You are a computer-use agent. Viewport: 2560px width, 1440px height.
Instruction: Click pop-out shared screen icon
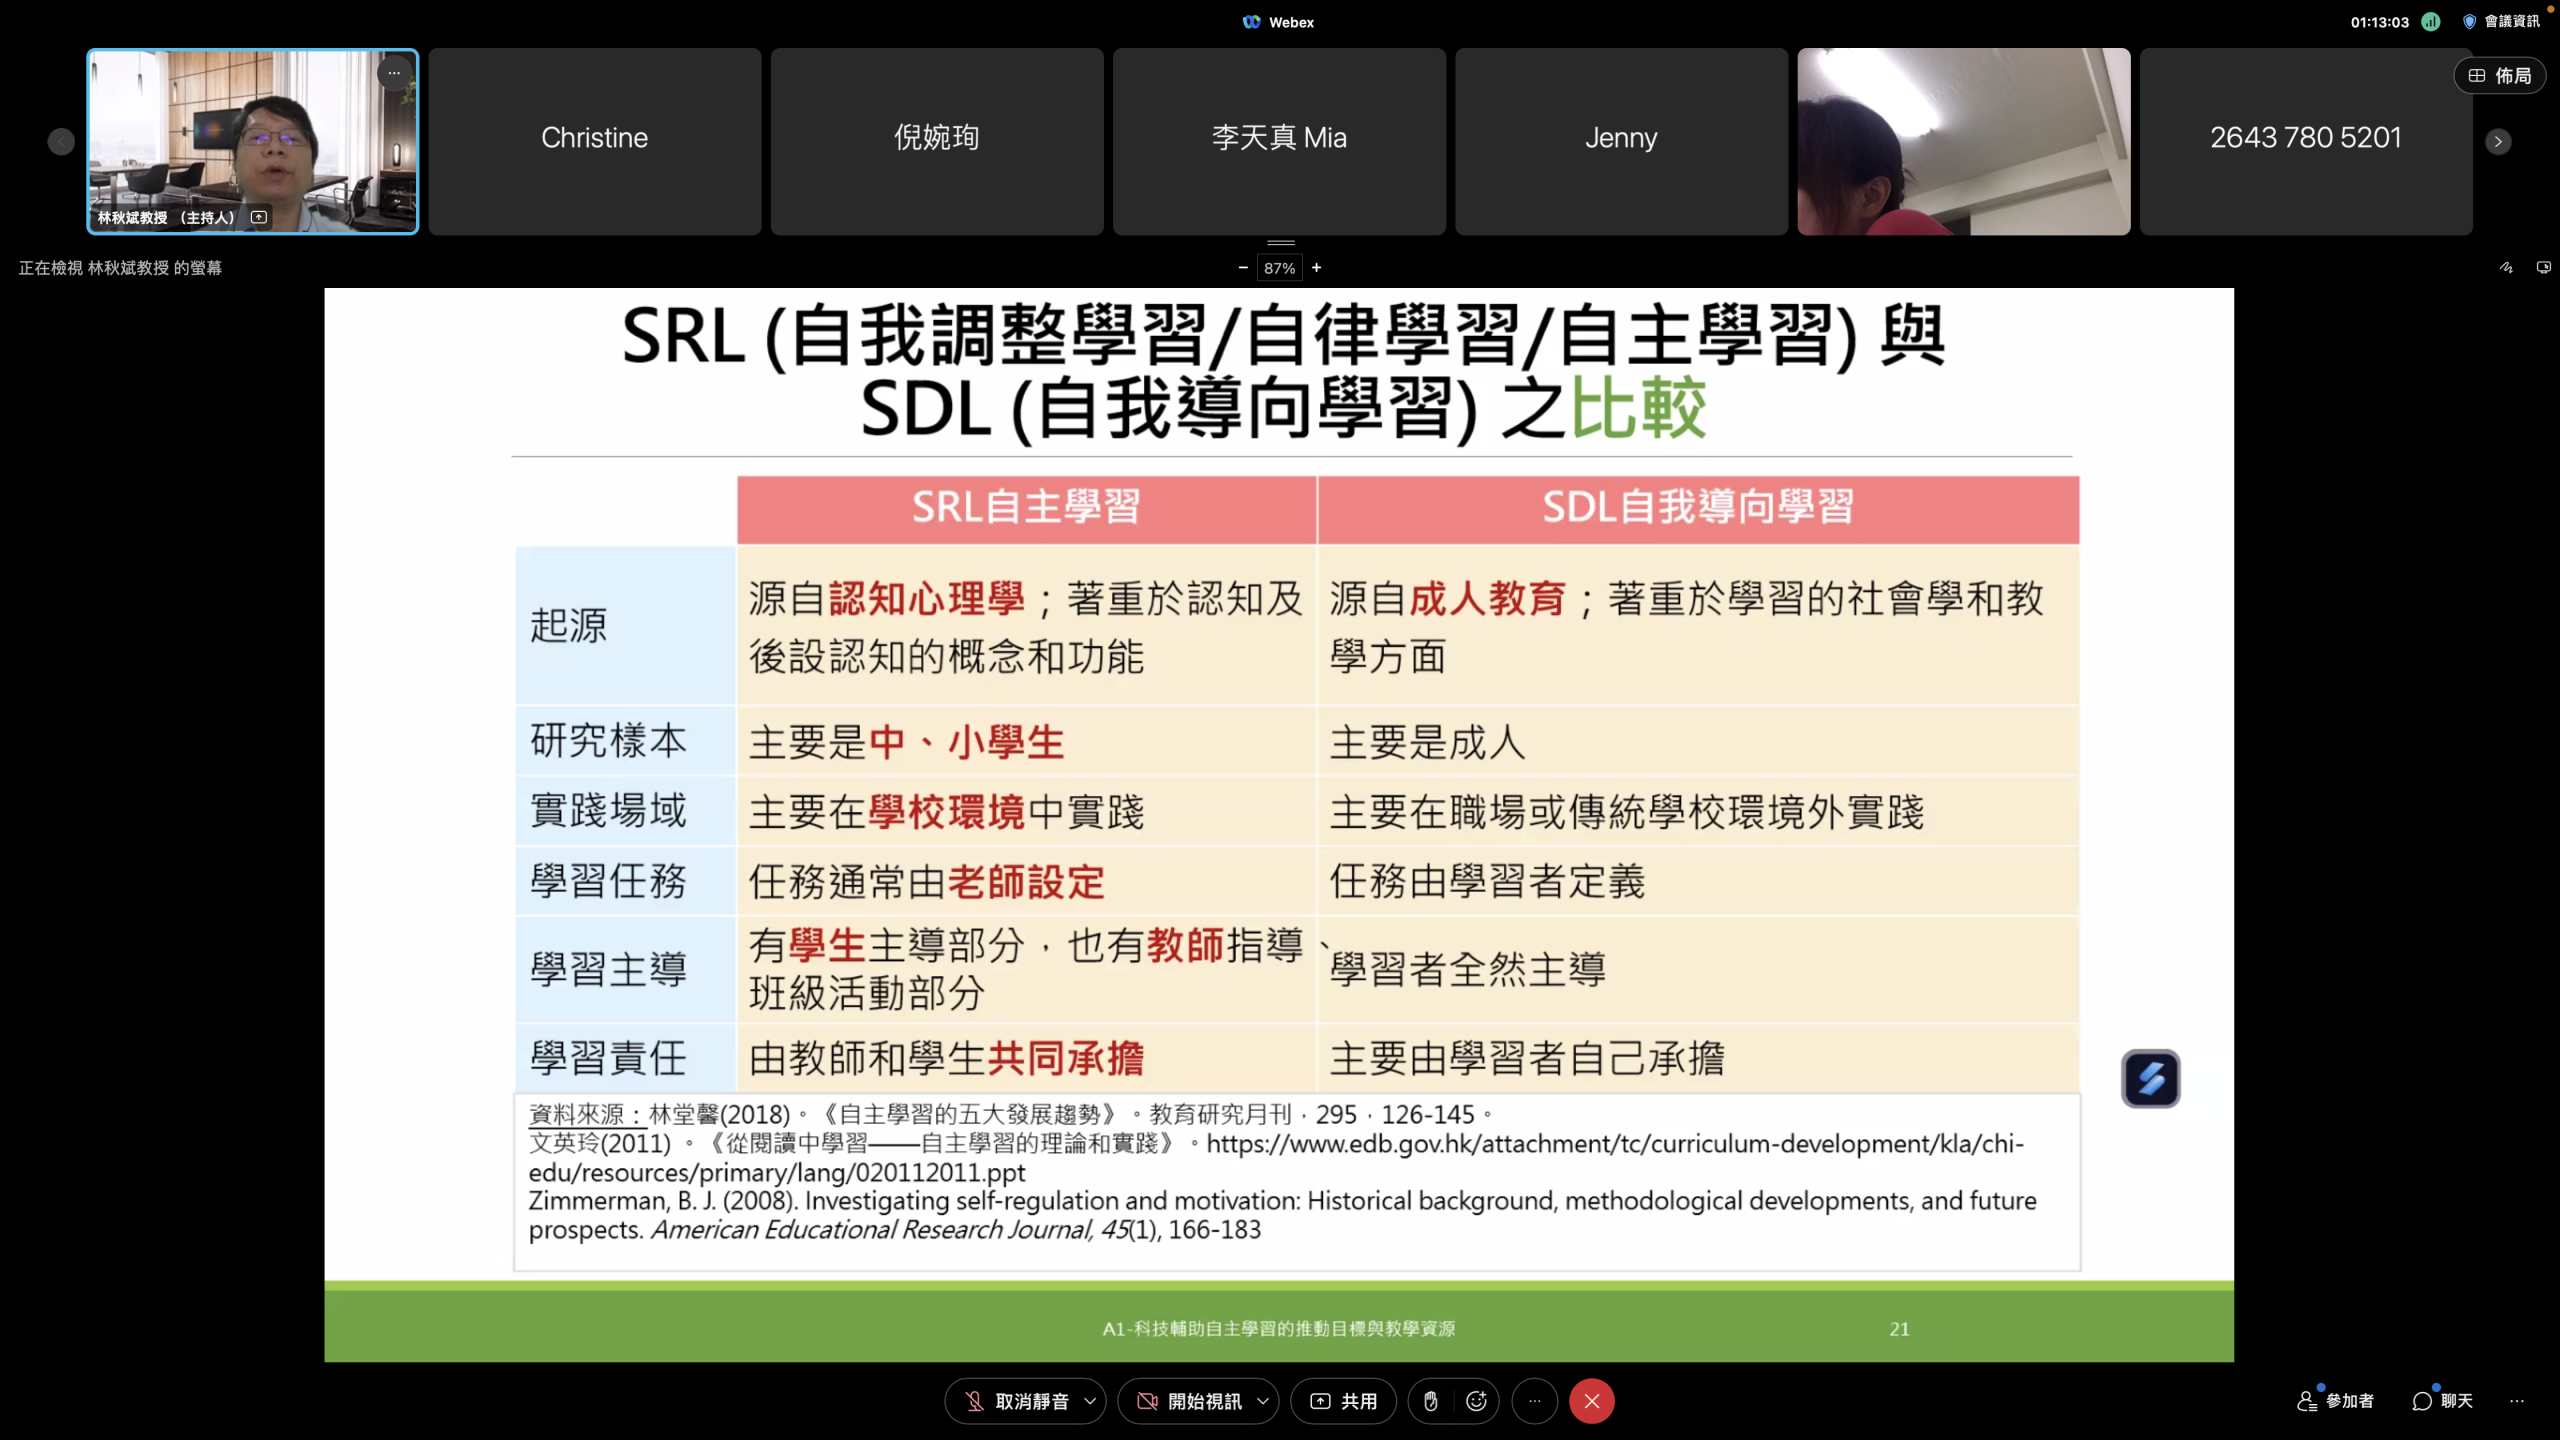click(2543, 267)
